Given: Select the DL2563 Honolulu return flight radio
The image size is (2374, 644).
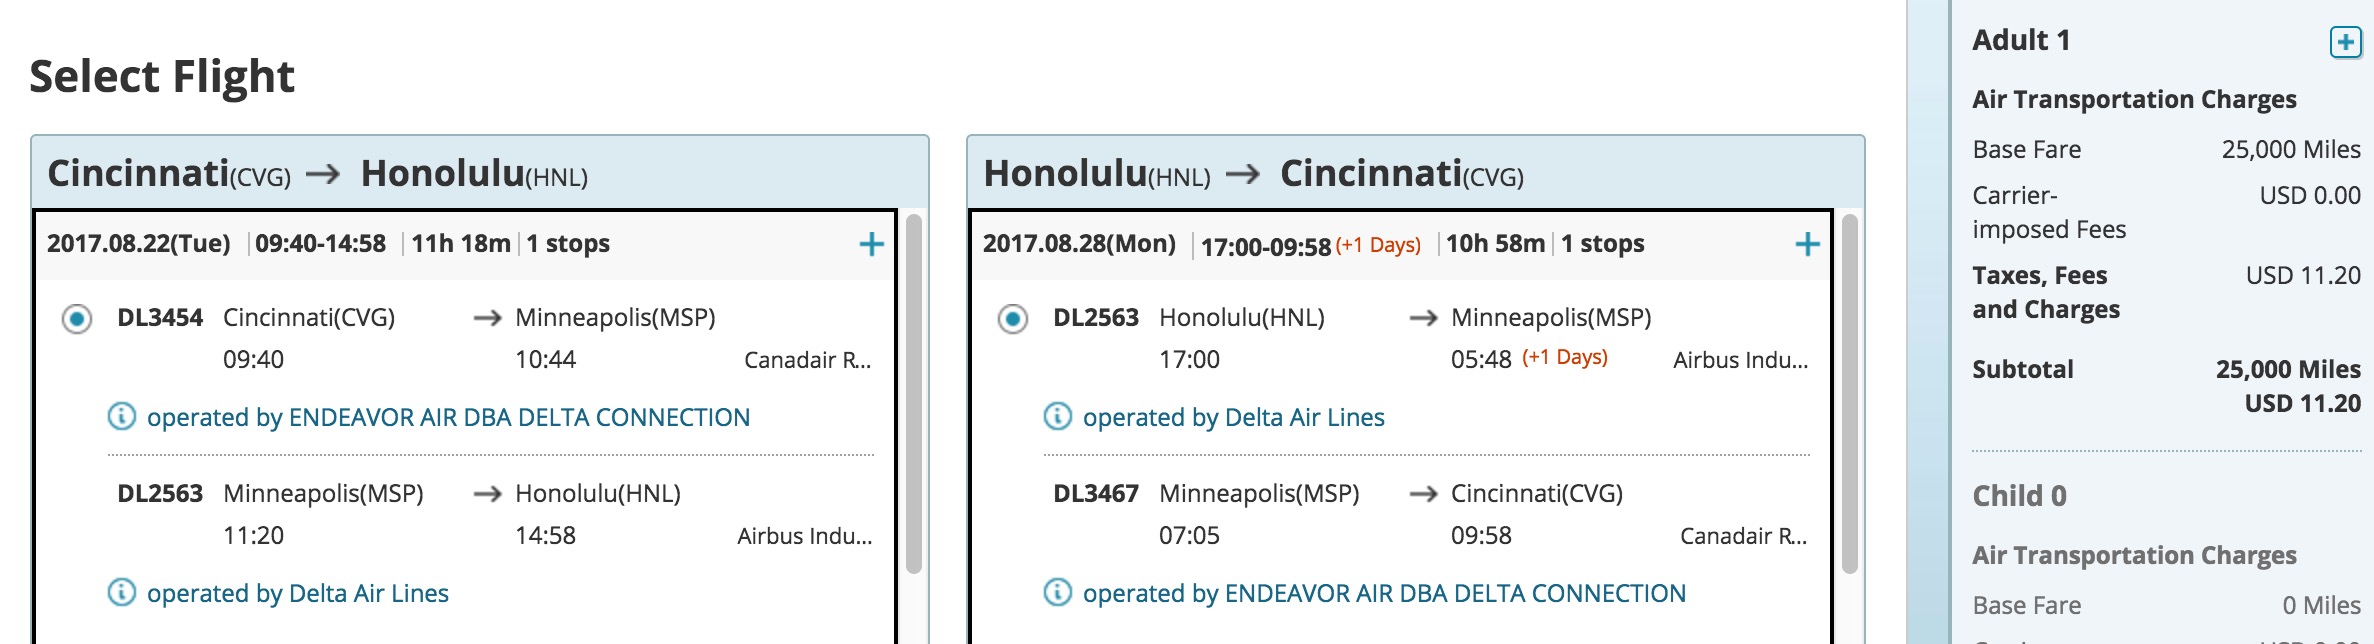Looking at the screenshot, I should (x=1013, y=319).
